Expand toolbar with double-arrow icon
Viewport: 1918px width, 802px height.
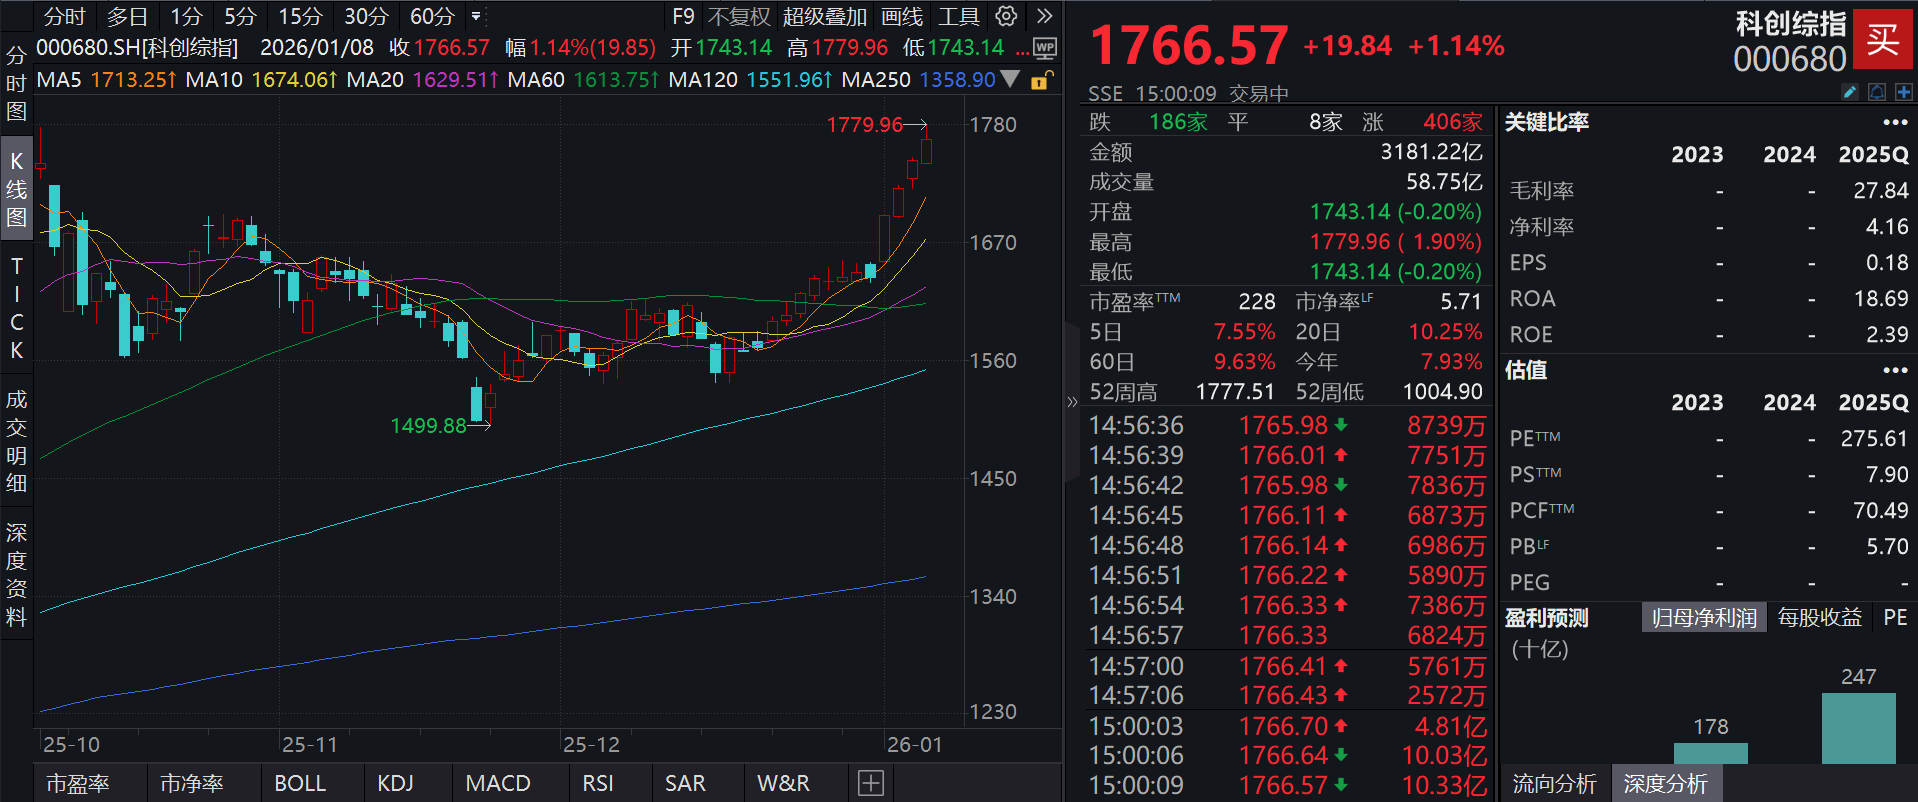[1044, 16]
